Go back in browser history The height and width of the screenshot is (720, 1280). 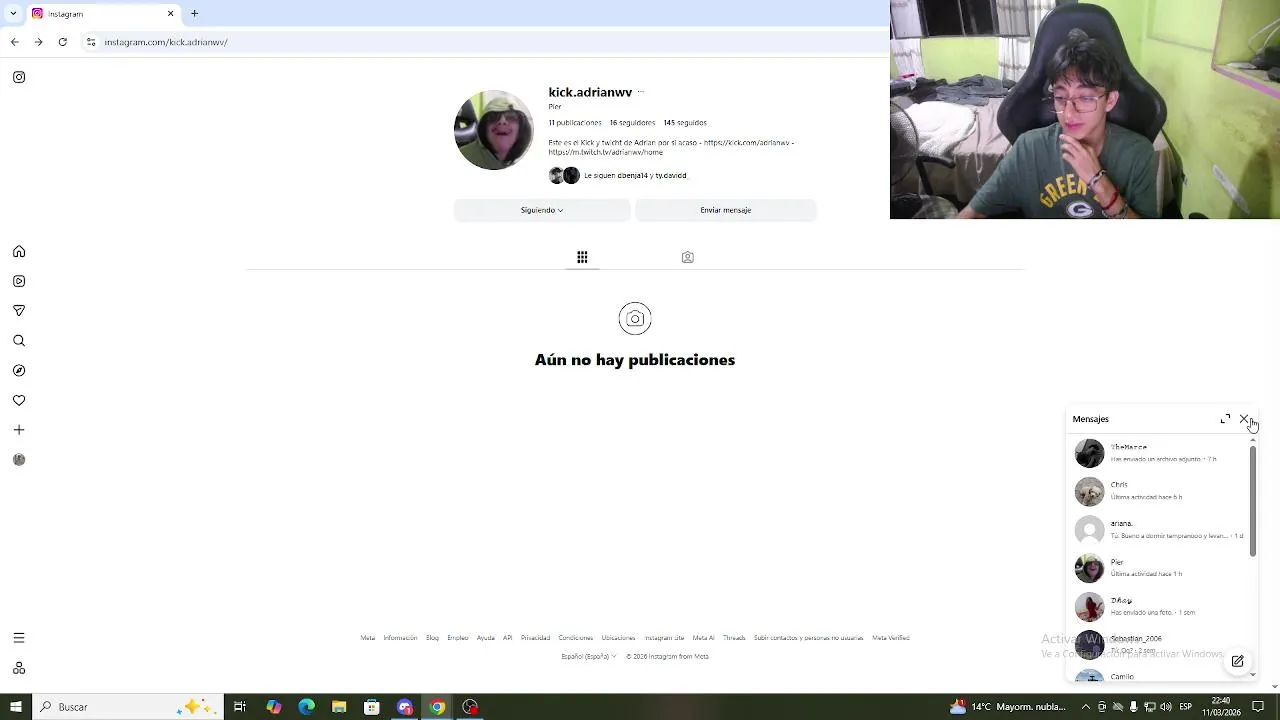14,42
